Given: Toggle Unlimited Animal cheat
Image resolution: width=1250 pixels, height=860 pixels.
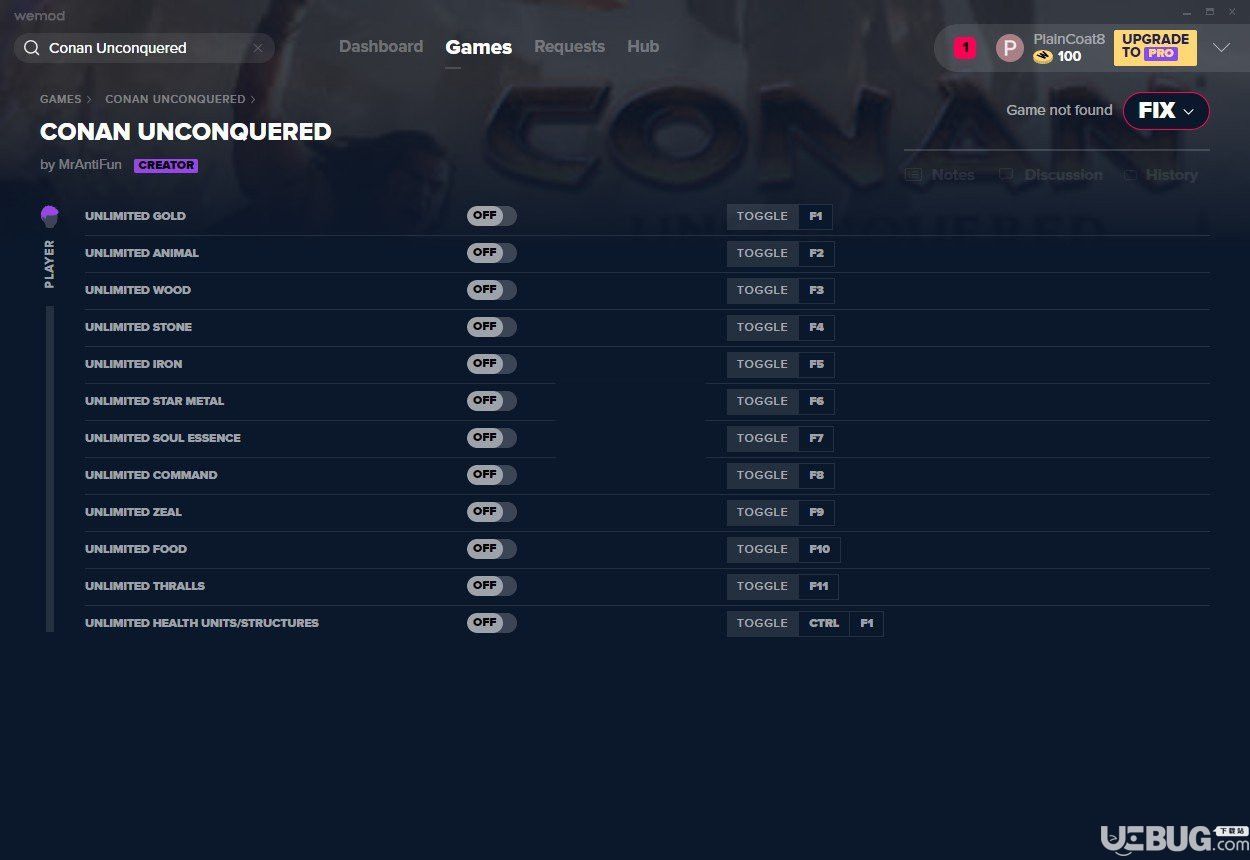Looking at the screenshot, I should pos(492,253).
